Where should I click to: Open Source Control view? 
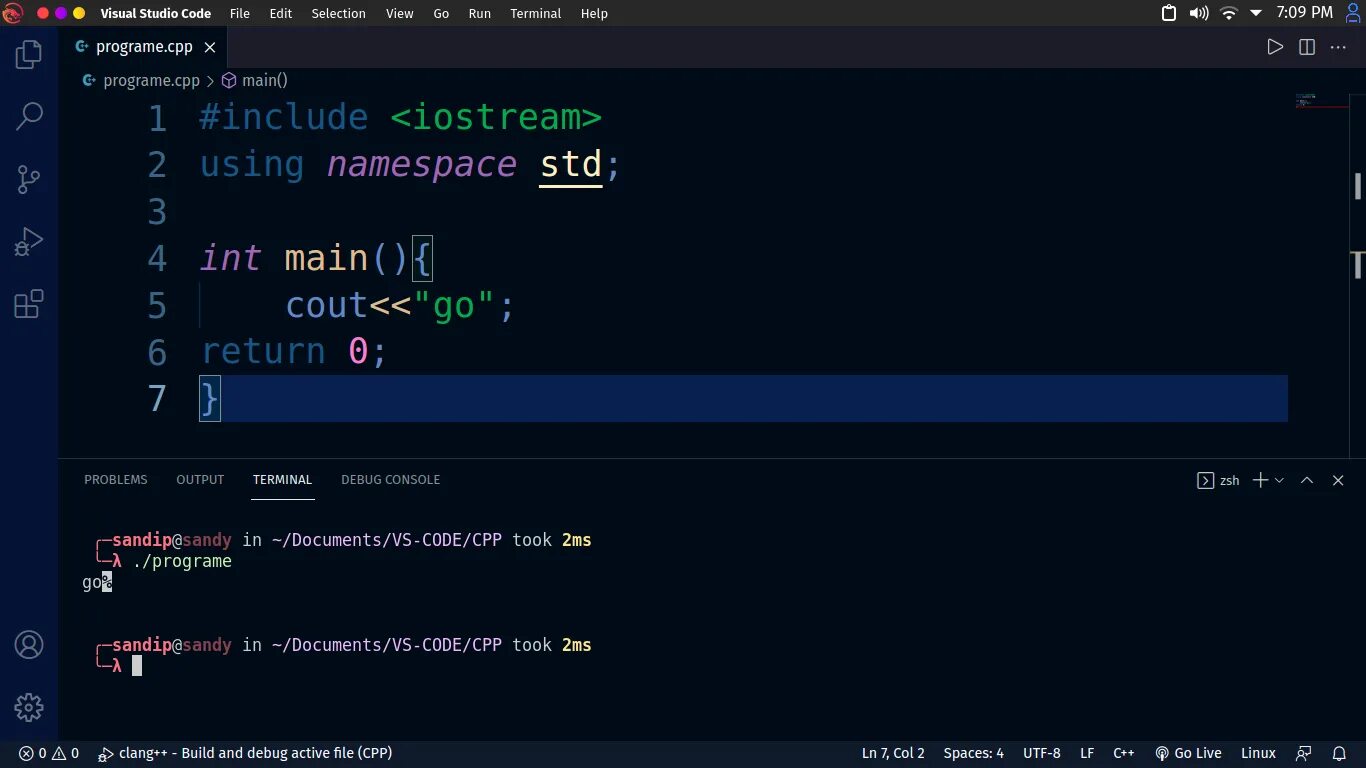(29, 179)
